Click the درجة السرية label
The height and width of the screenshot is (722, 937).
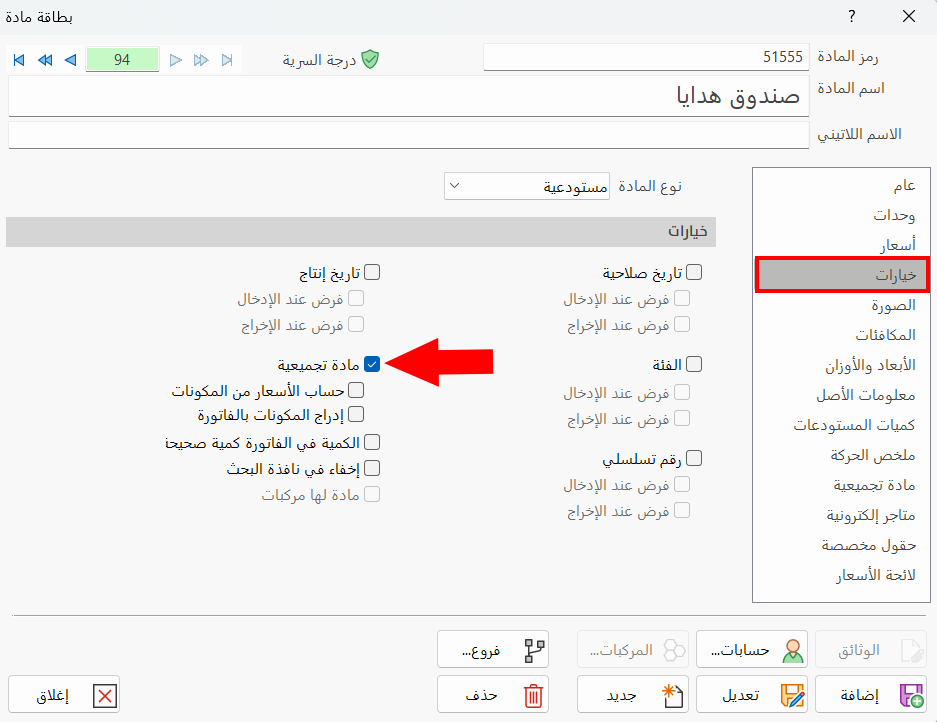[x=319, y=60]
